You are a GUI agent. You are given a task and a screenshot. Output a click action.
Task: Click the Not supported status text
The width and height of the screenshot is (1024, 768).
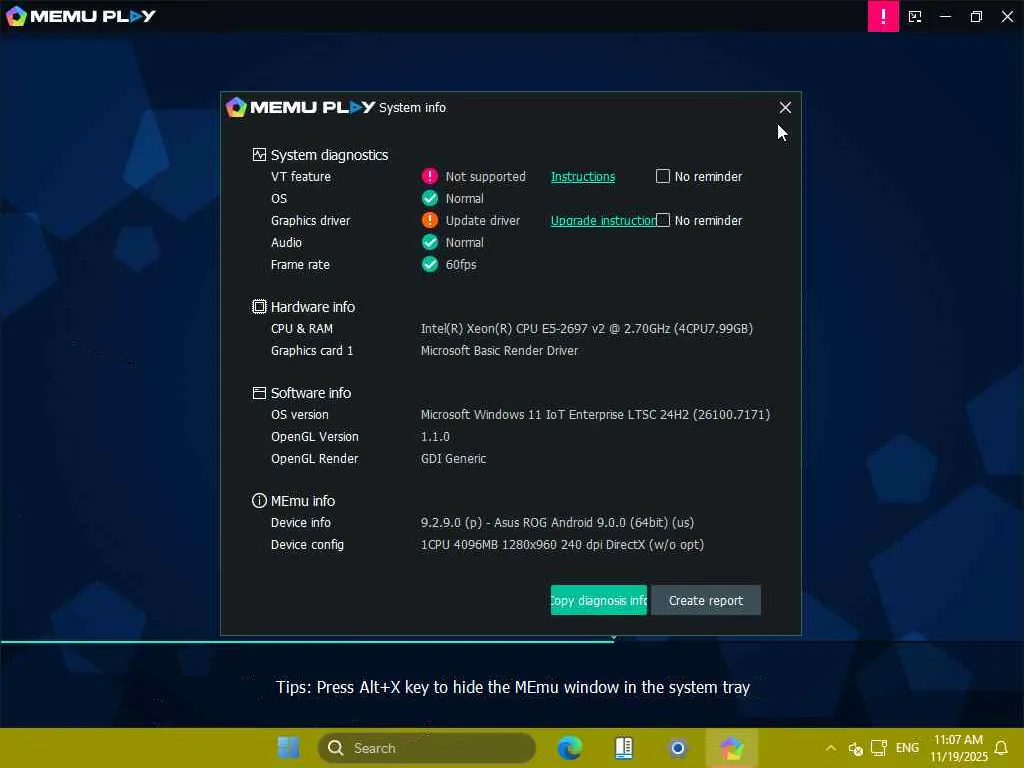pos(485,176)
